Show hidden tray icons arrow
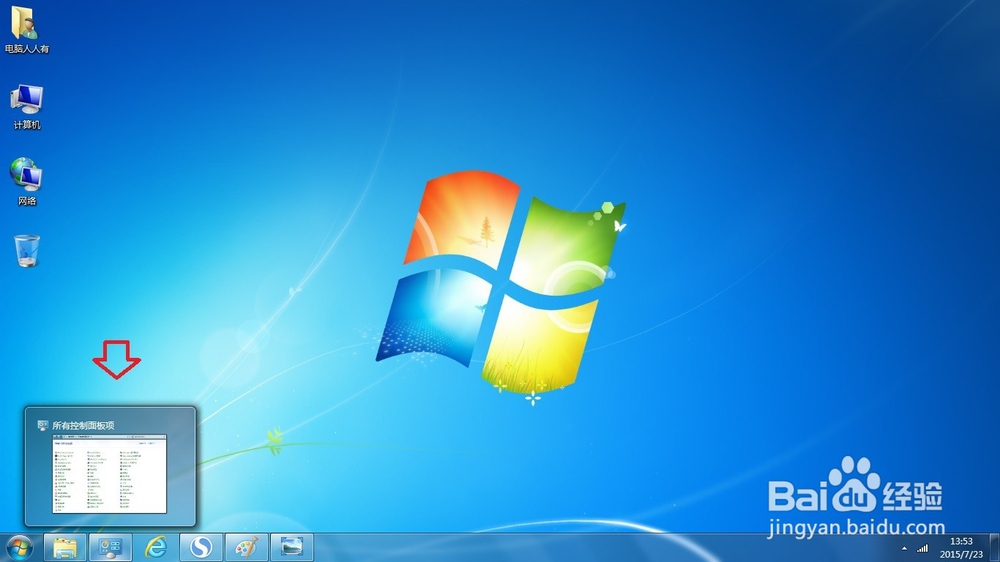Viewport: 1000px width, 562px height. coord(904,548)
